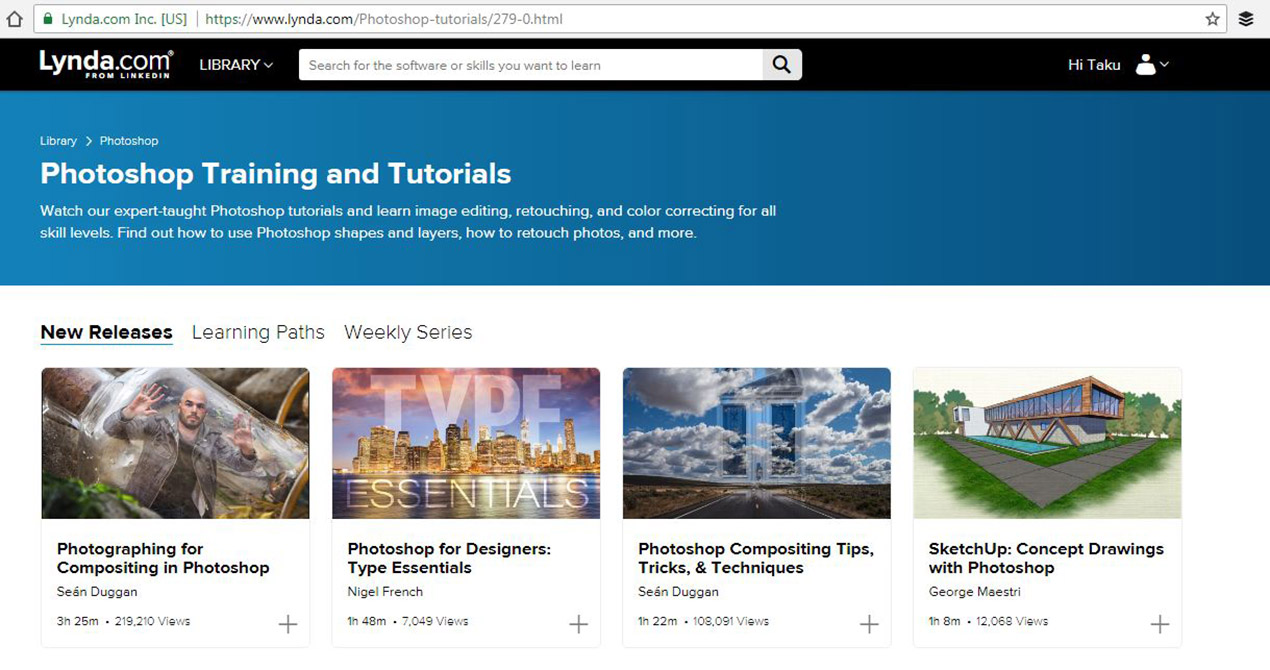Add Photographing for Compositing to playlist
Image resolution: width=1270 pixels, height=670 pixels.
(x=288, y=624)
